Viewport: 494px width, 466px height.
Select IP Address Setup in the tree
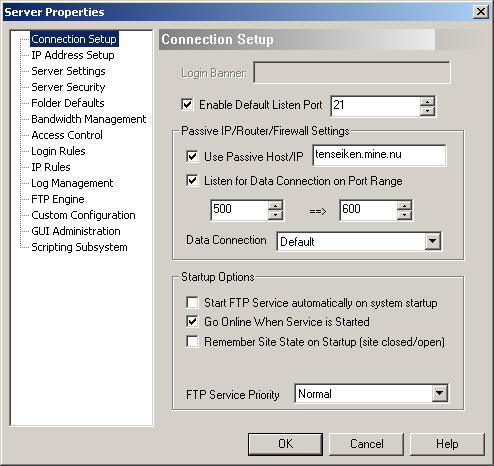(73, 55)
